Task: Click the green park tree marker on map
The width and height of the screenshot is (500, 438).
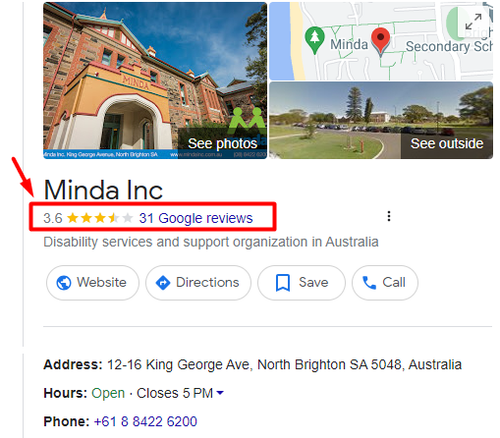Action: 315,40
